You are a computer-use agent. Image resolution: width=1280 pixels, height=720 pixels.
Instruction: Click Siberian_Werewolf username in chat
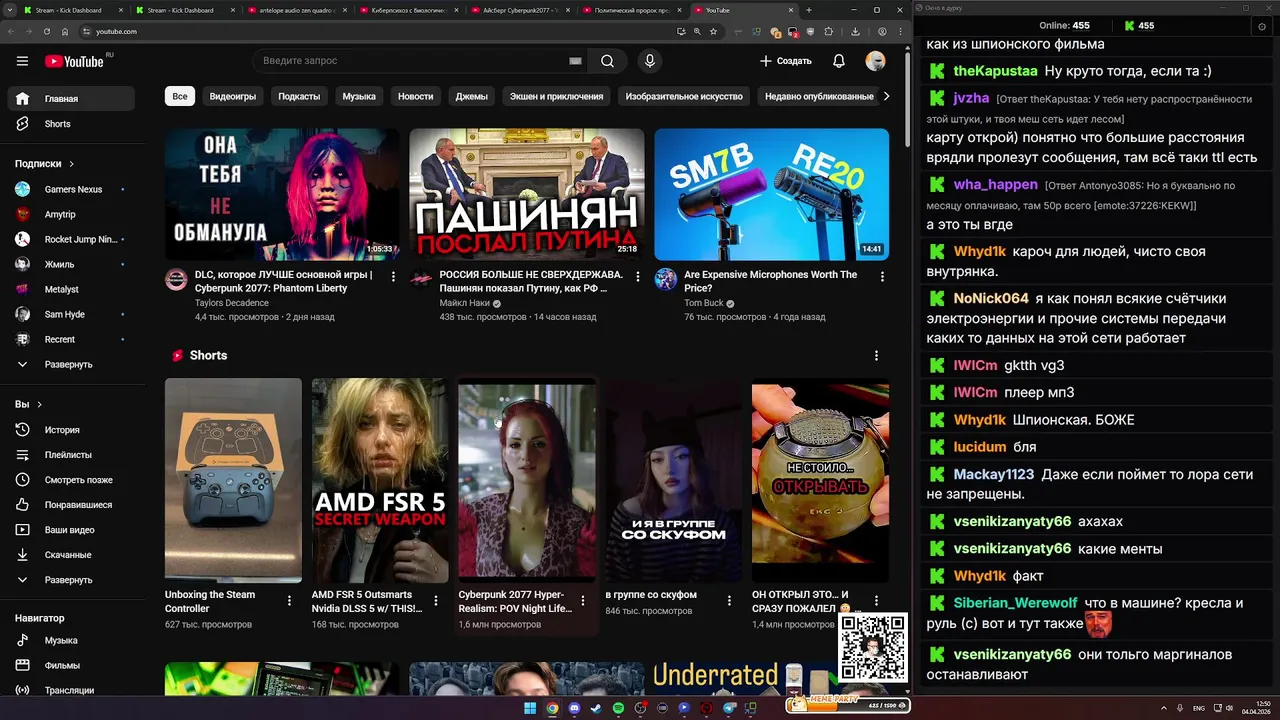coord(1015,603)
